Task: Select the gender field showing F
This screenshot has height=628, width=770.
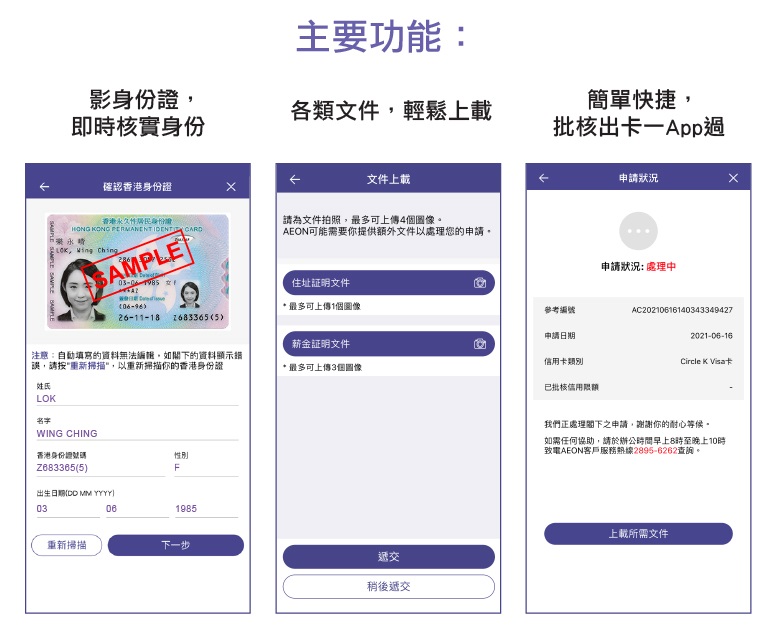Action: pyautogui.click(x=206, y=468)
